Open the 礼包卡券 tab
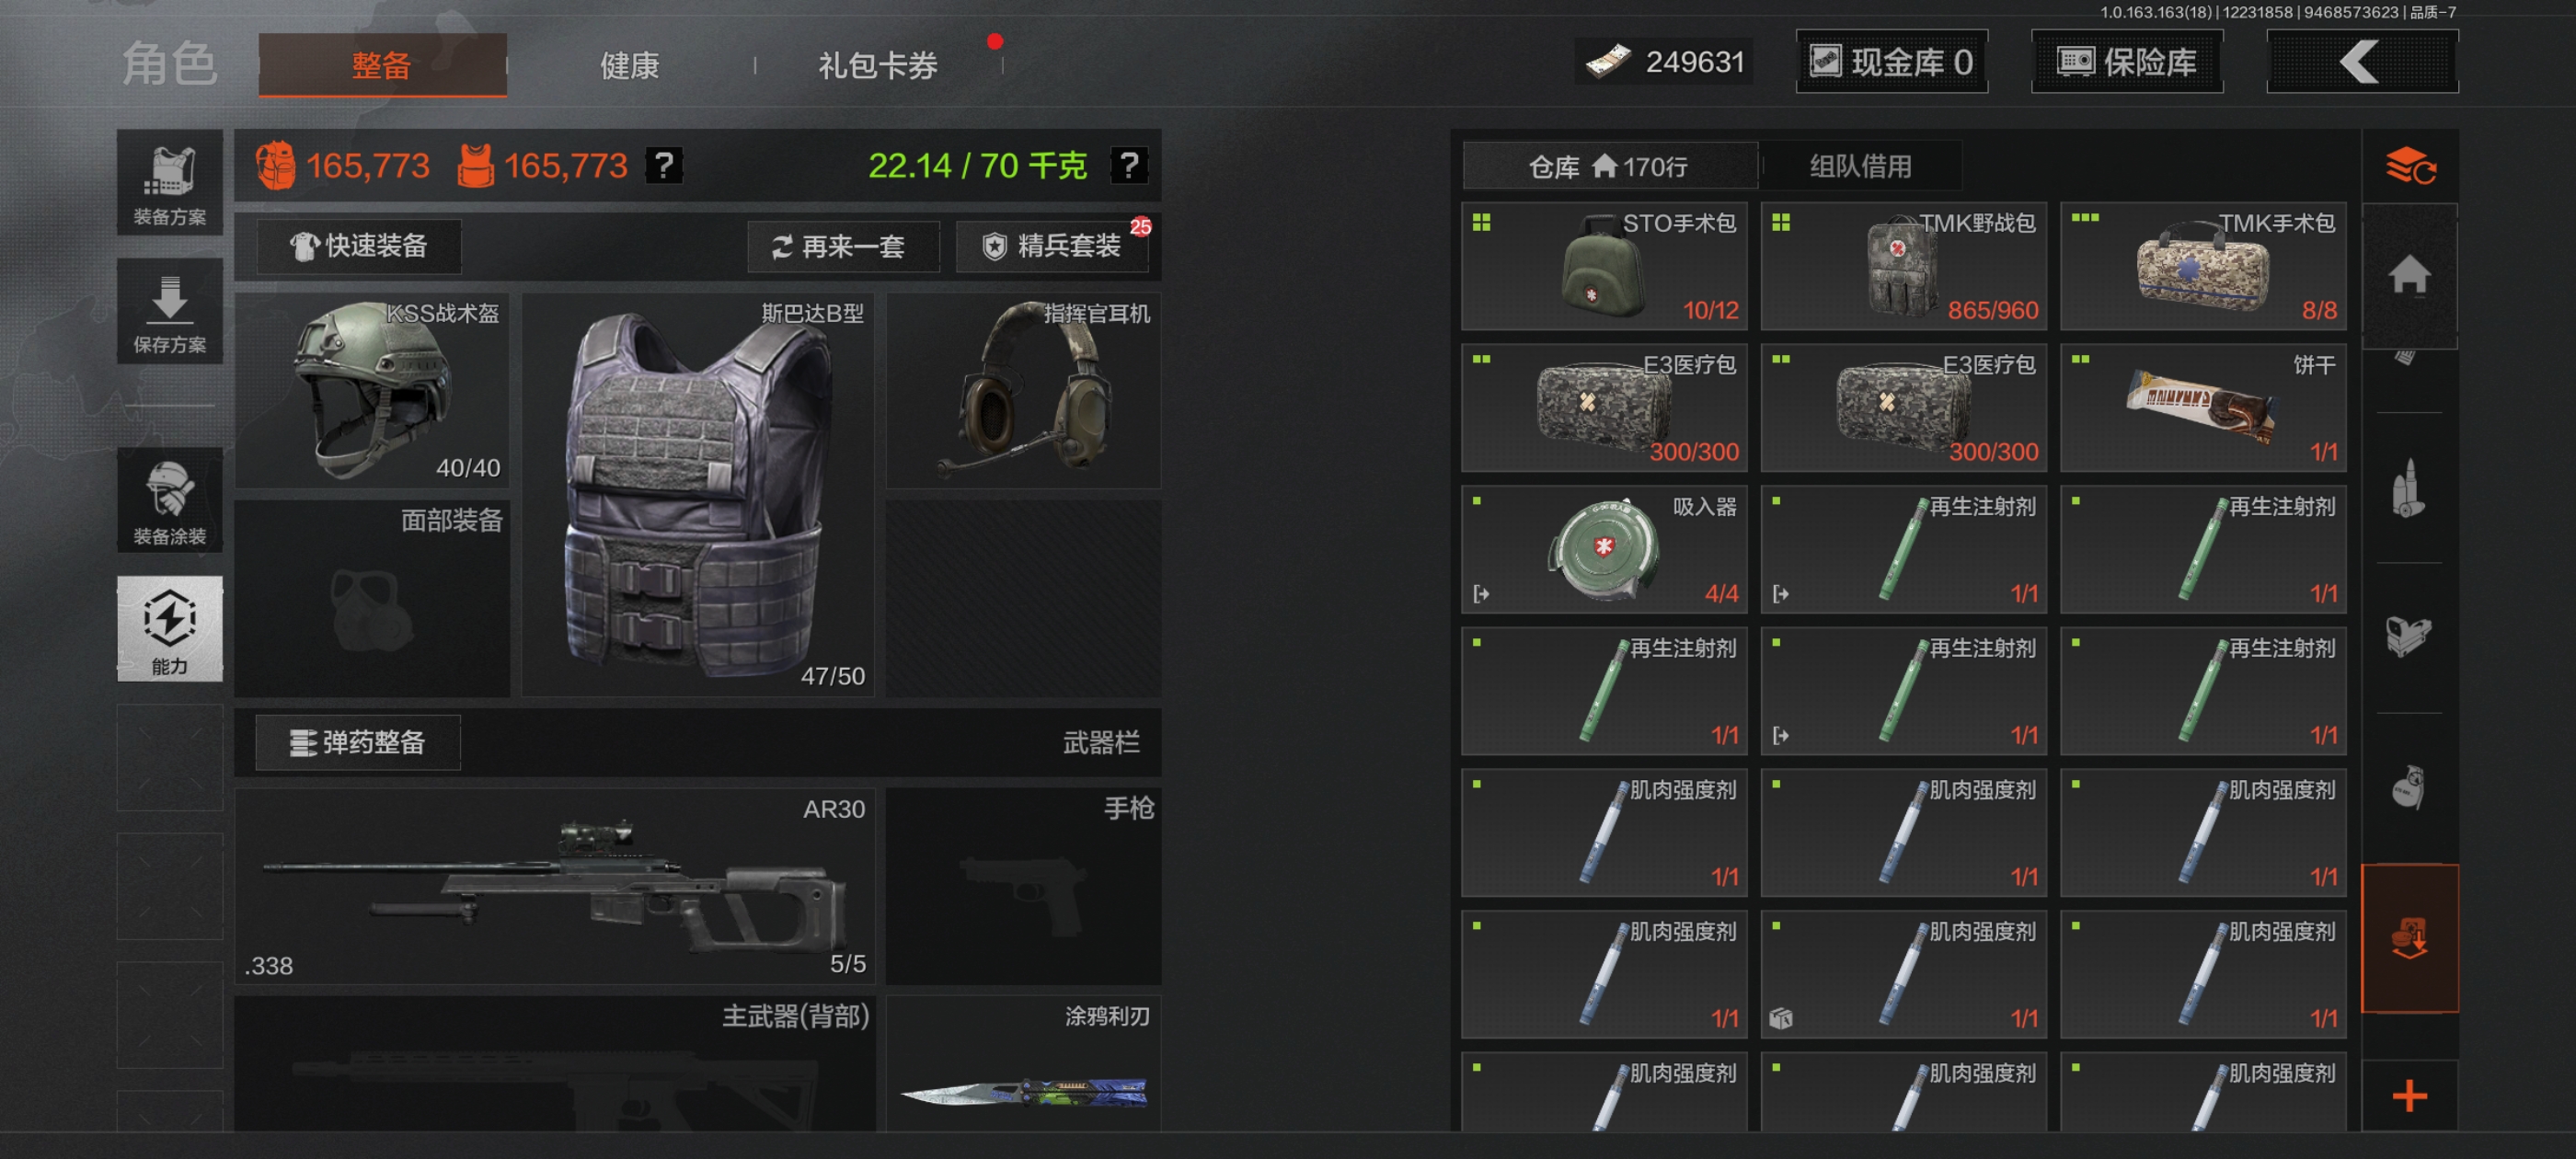The width and height of the screenshot is (2576, 1159). click(877, 66)
